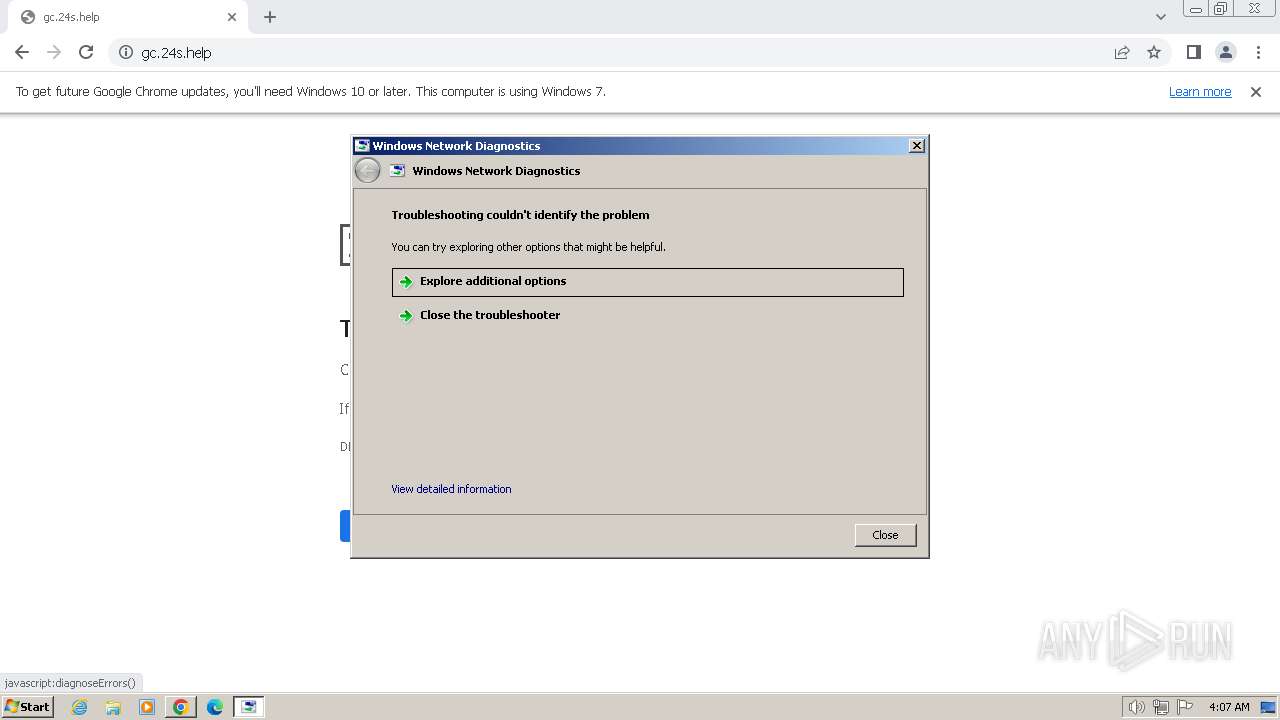
Task: Open the Action Center flag icon
Action: pos(1185,707)
